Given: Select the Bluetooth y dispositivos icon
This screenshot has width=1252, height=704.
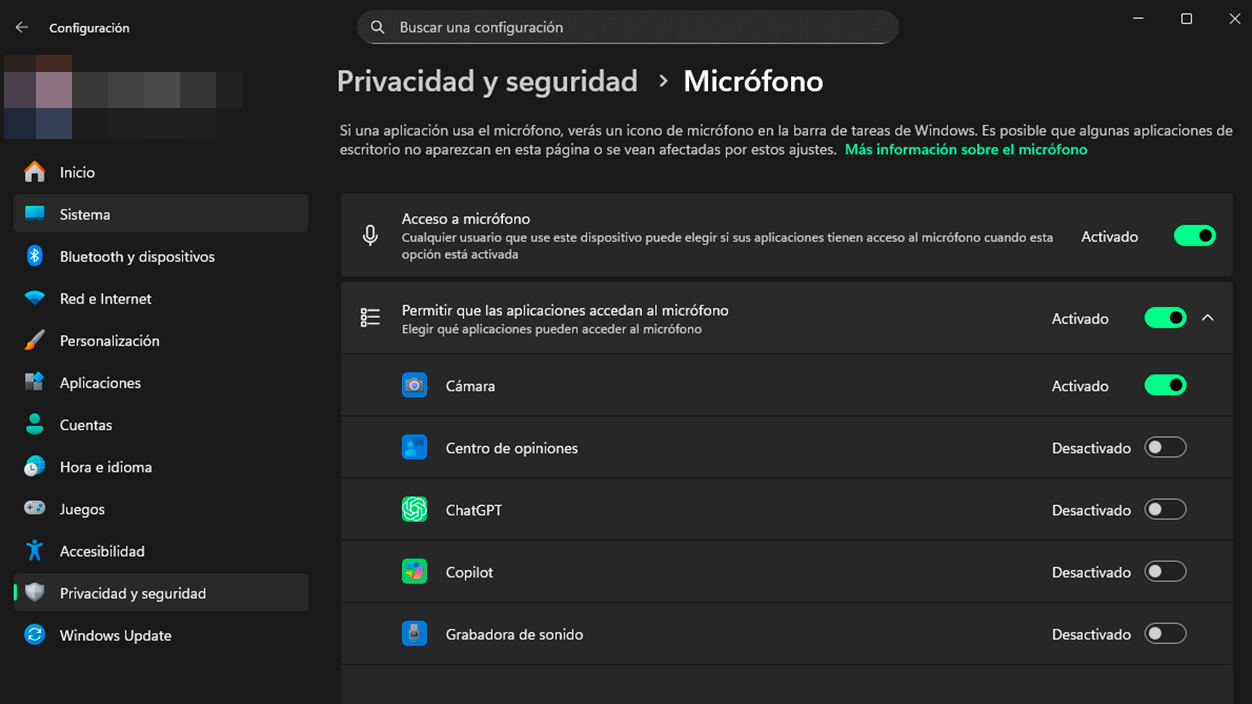Looking at the screenshot, I should pyautogui.click(x=34, y=256).
